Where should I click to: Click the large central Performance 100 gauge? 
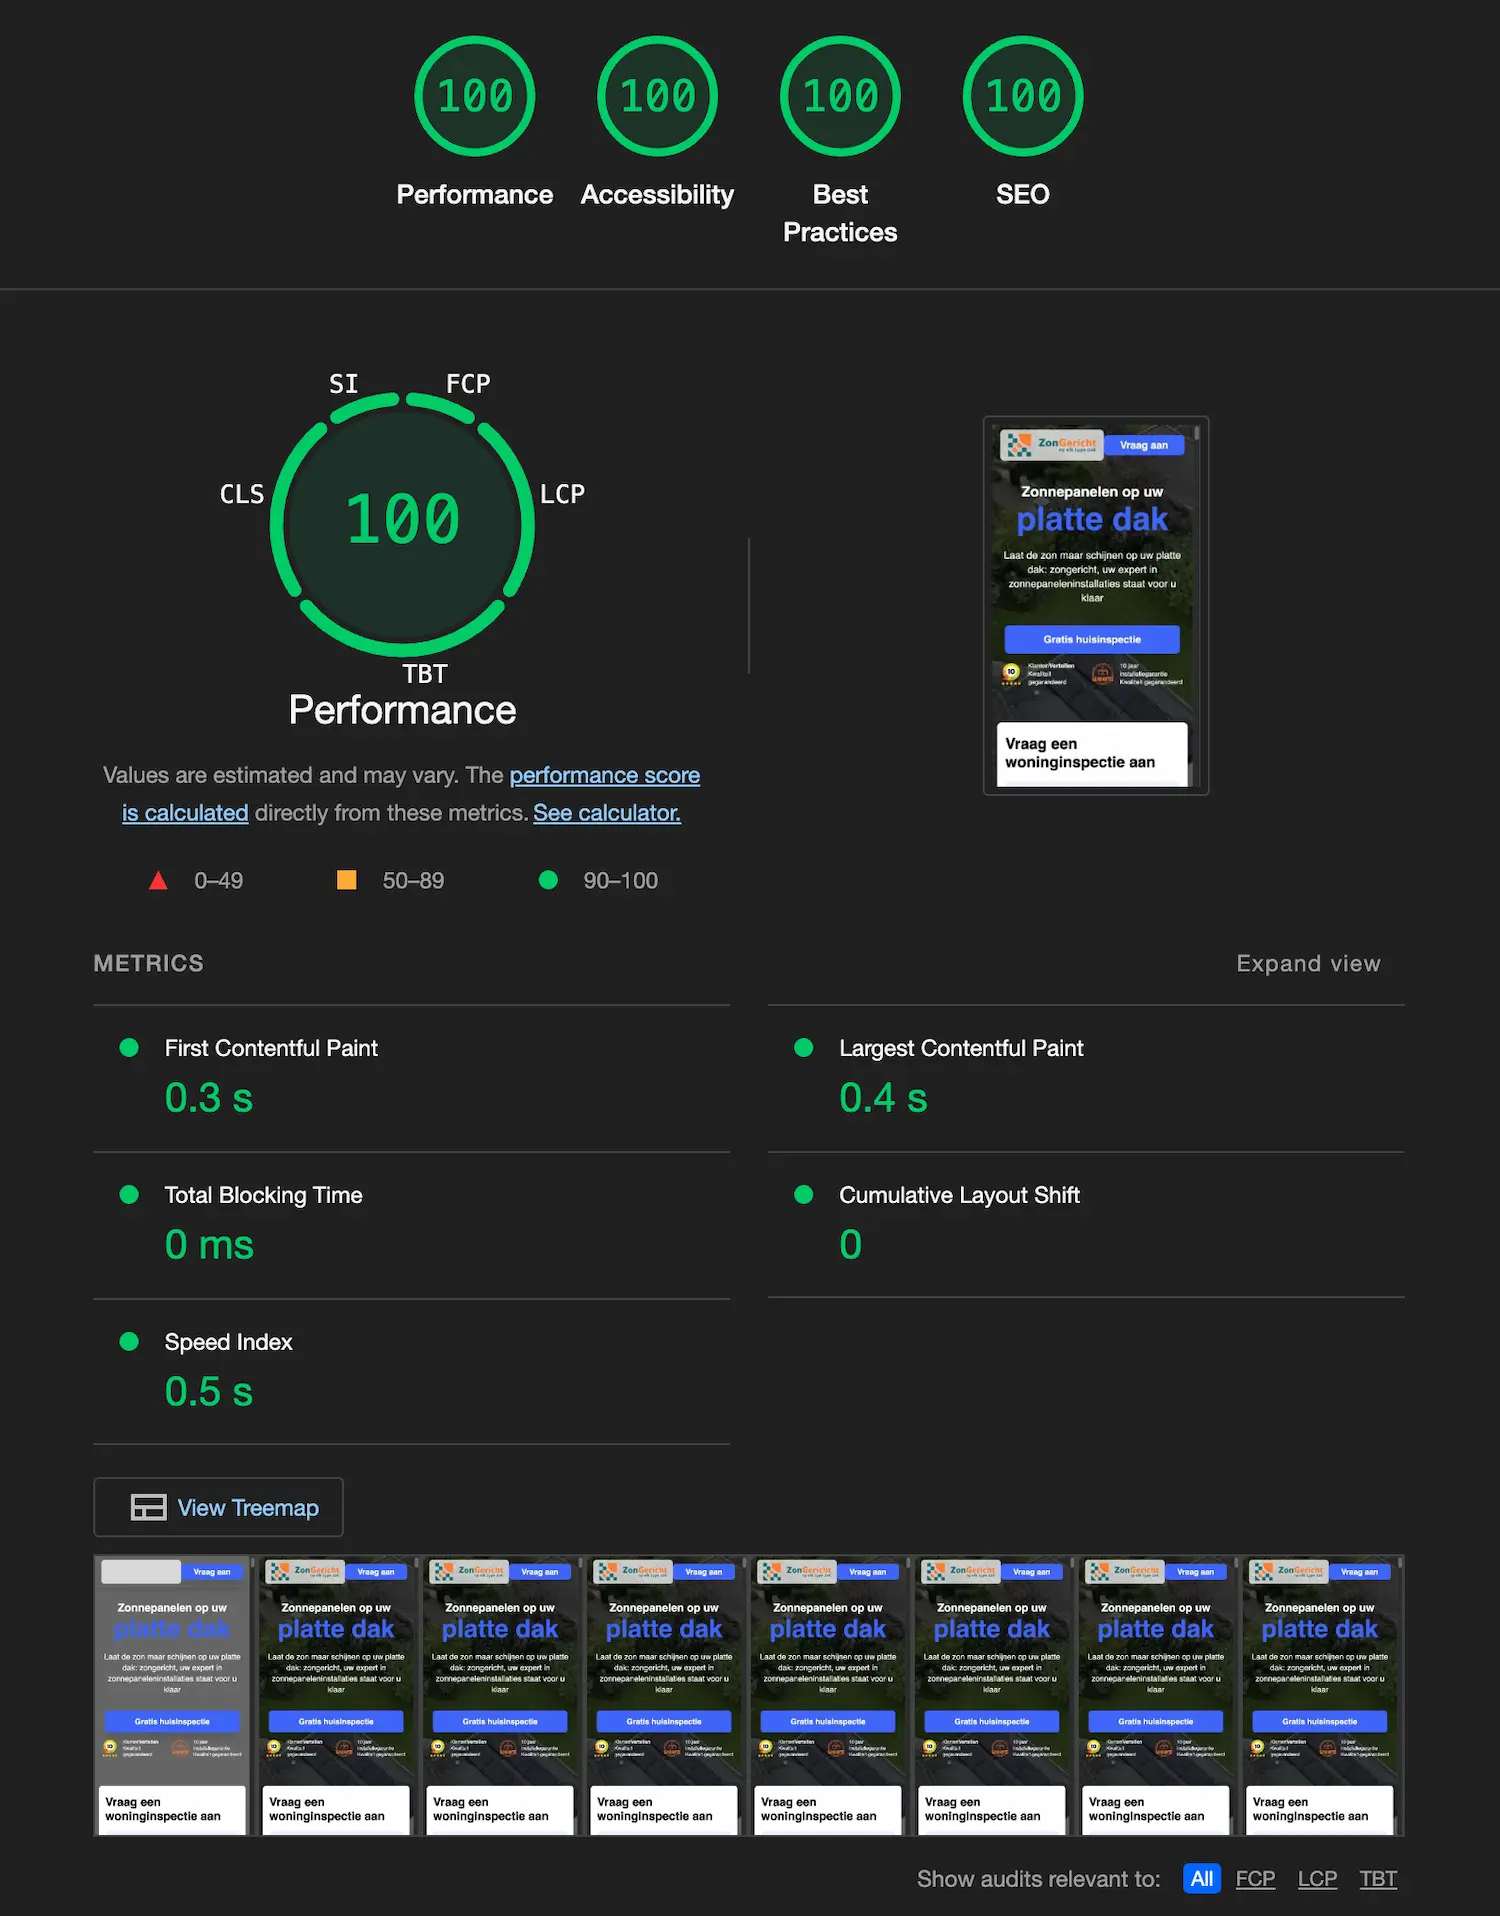coord(402,522)
